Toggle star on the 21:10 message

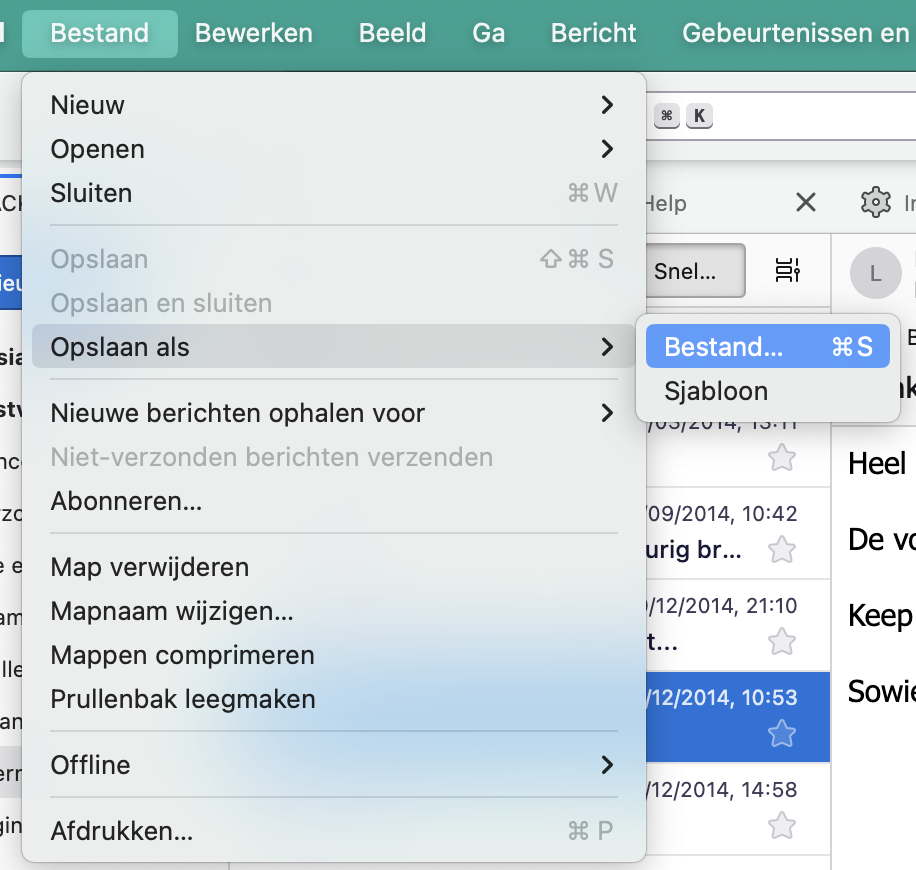click(x=781, y=641)
